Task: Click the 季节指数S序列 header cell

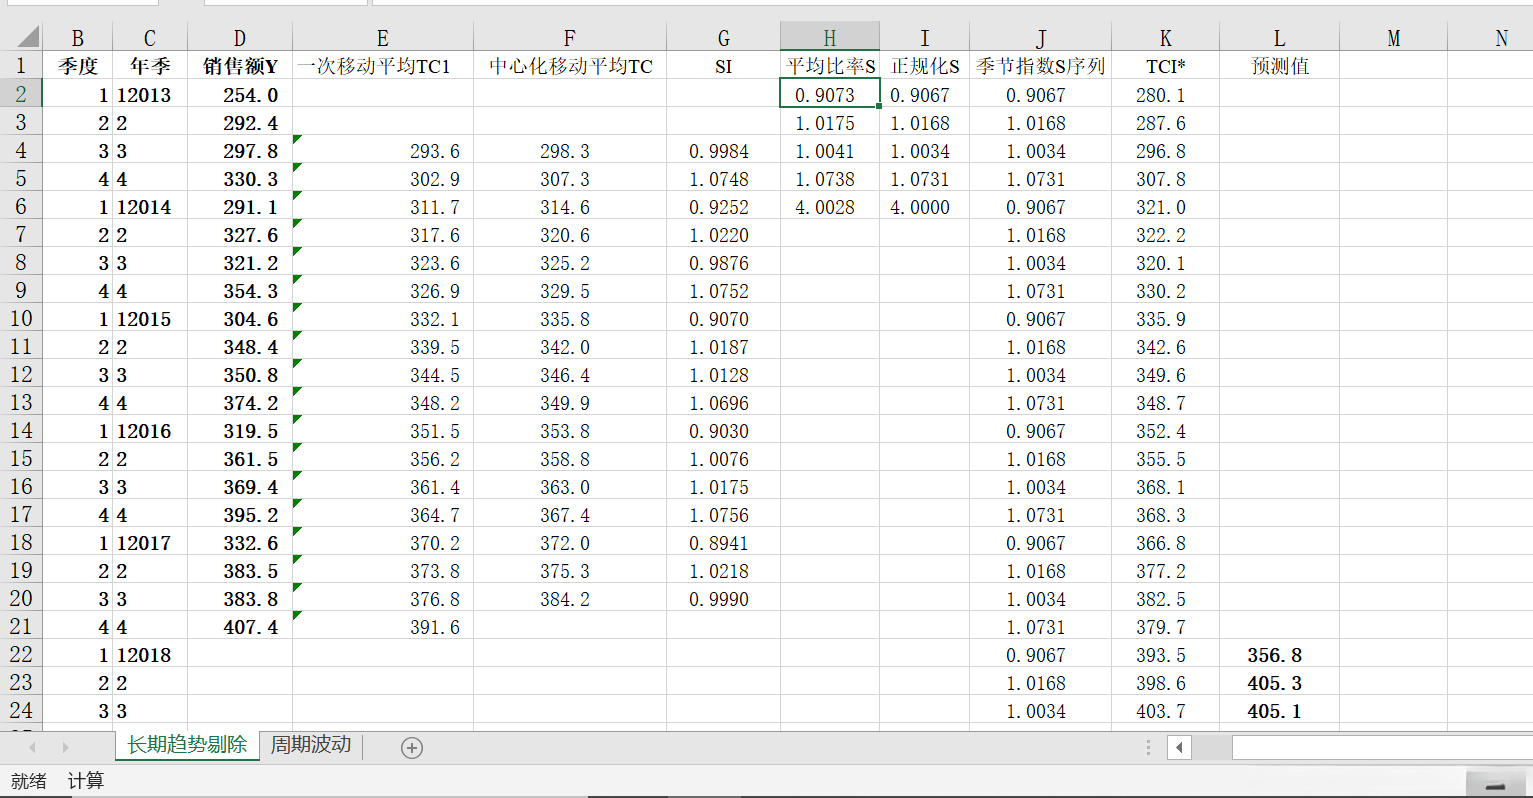Action: point(1041,66)
